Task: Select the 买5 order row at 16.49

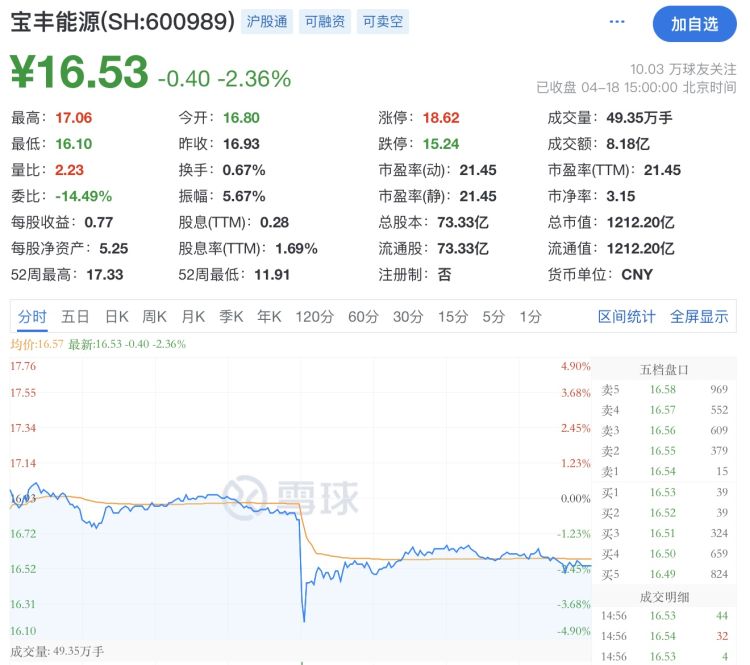Action: (x=664, y=574)
